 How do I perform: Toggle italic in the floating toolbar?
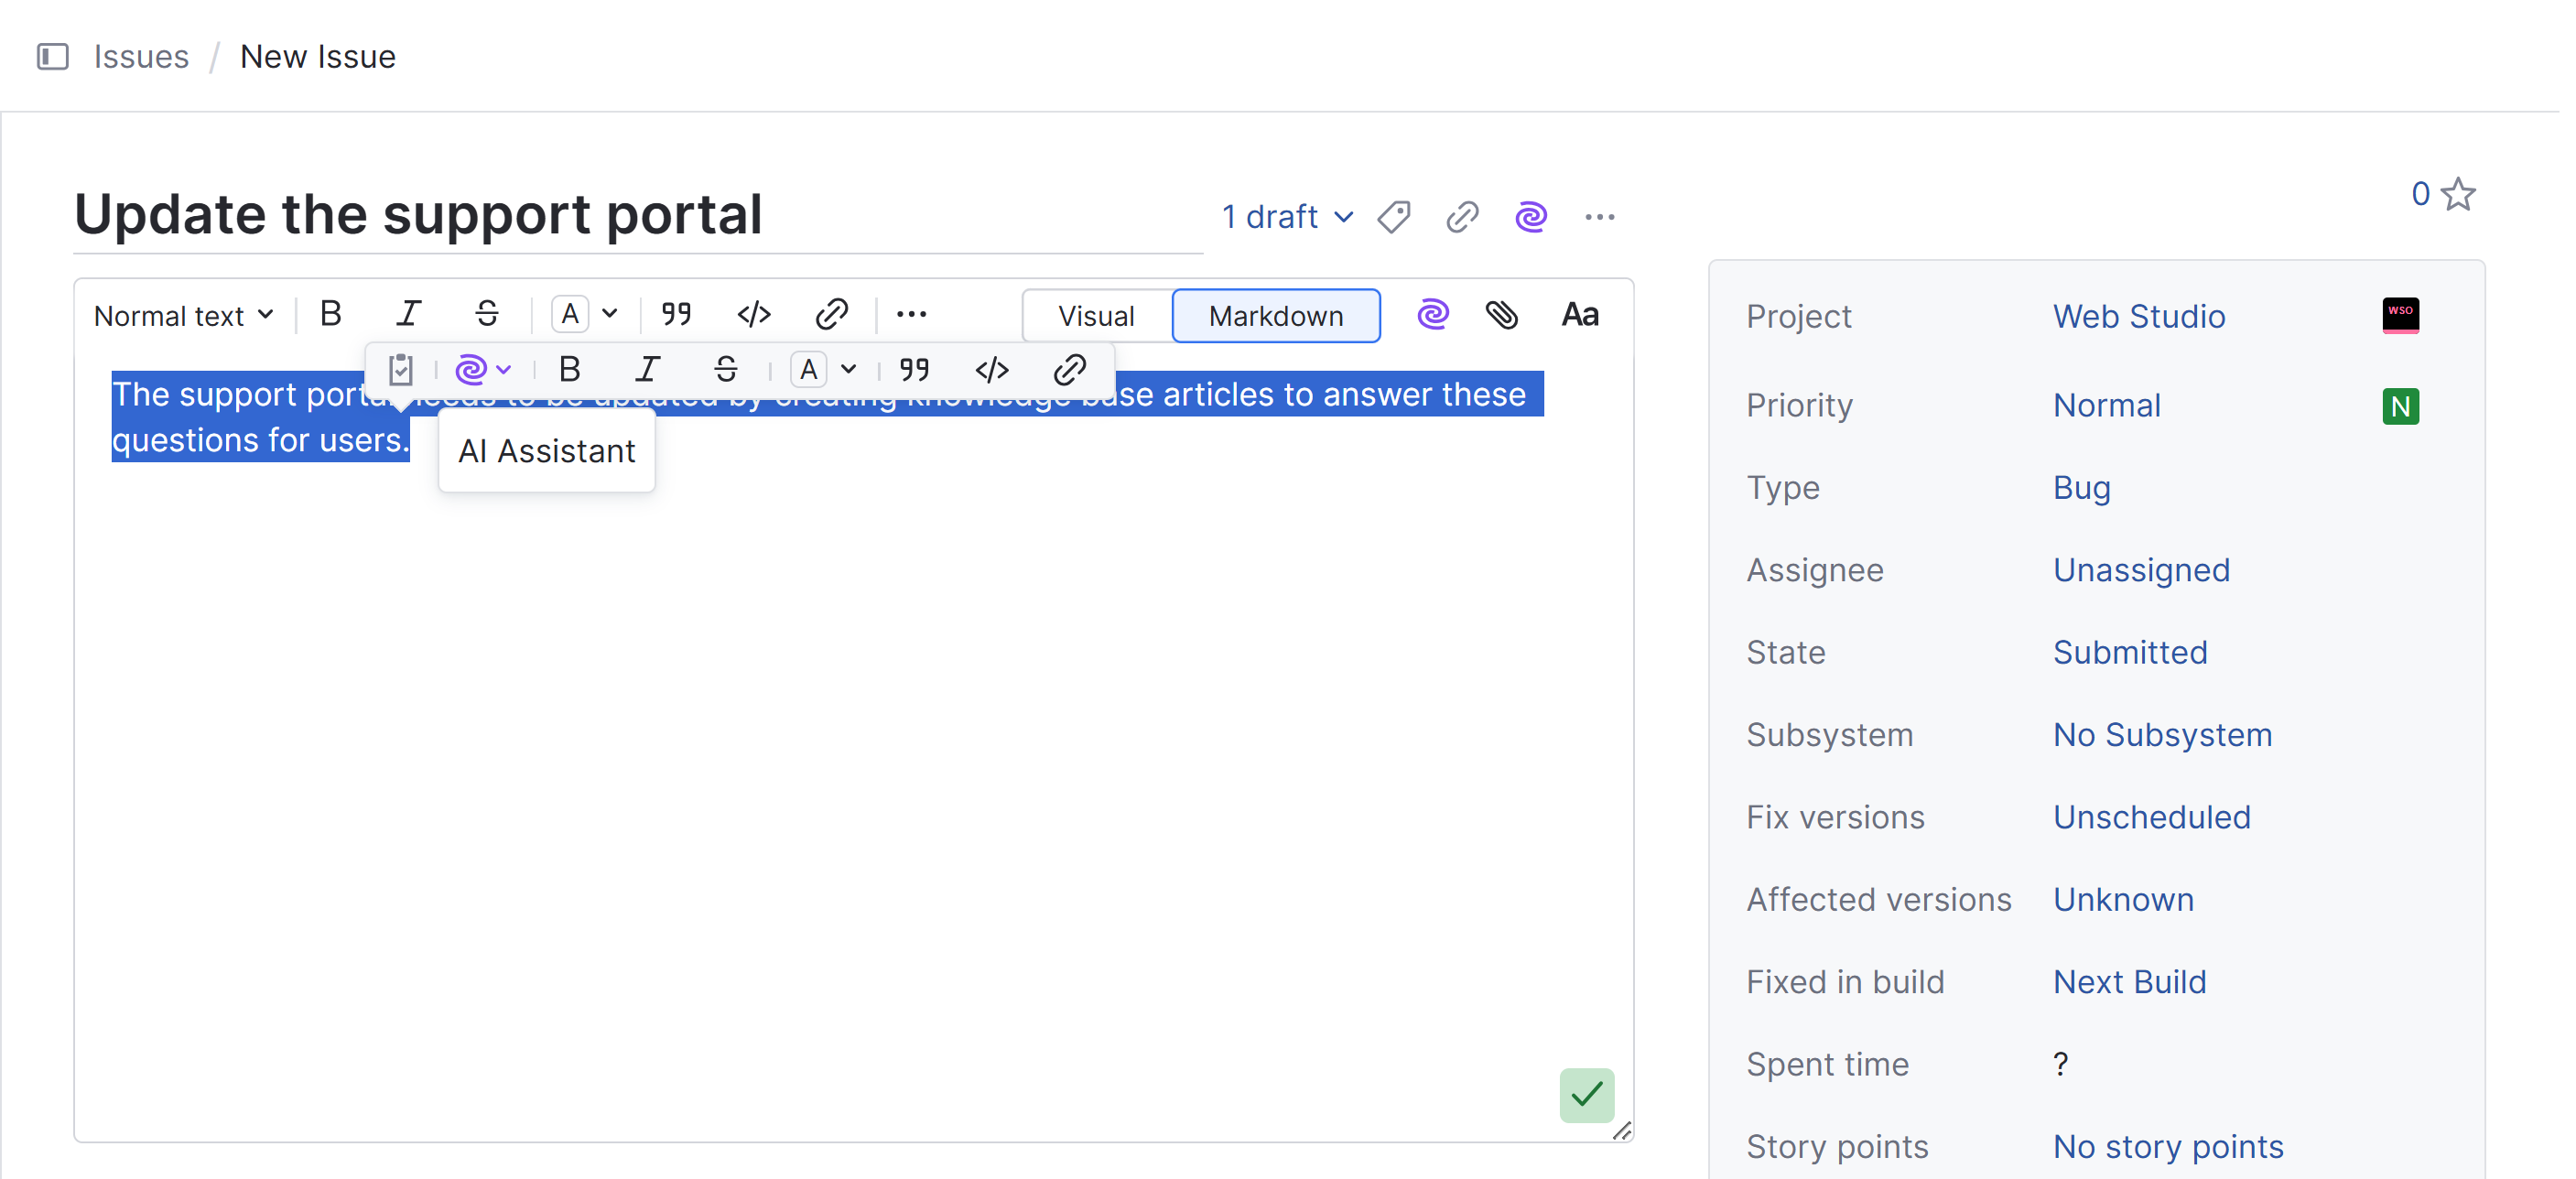648,370
